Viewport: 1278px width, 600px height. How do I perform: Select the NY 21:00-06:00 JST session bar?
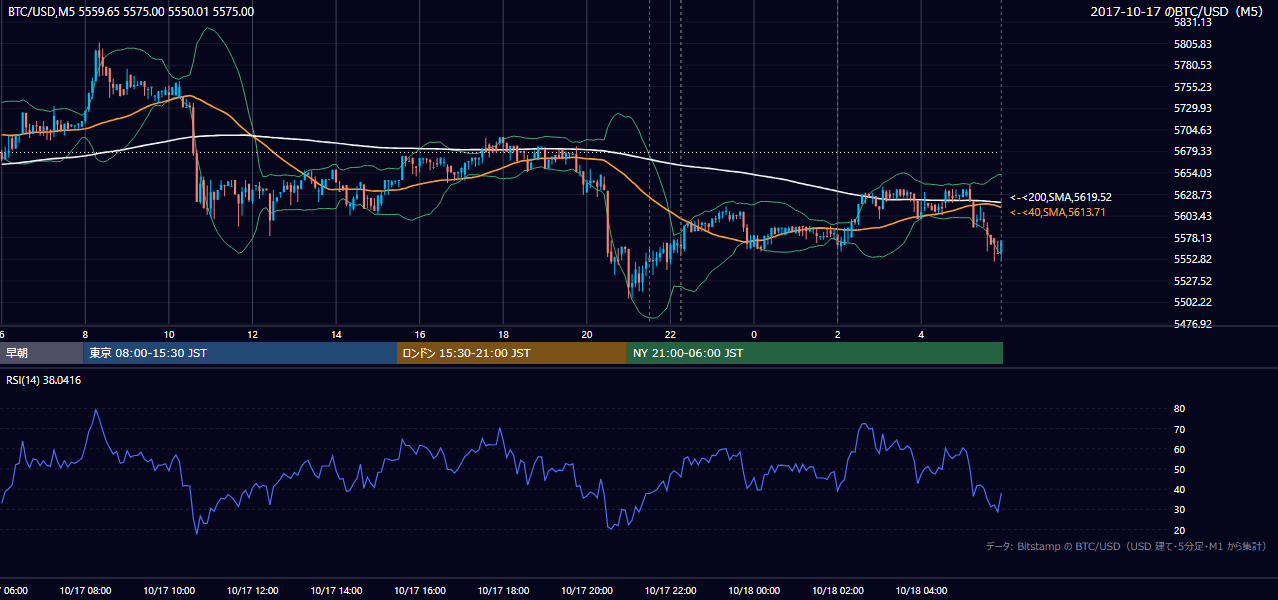pyautogui.click(x=815, y=353)
